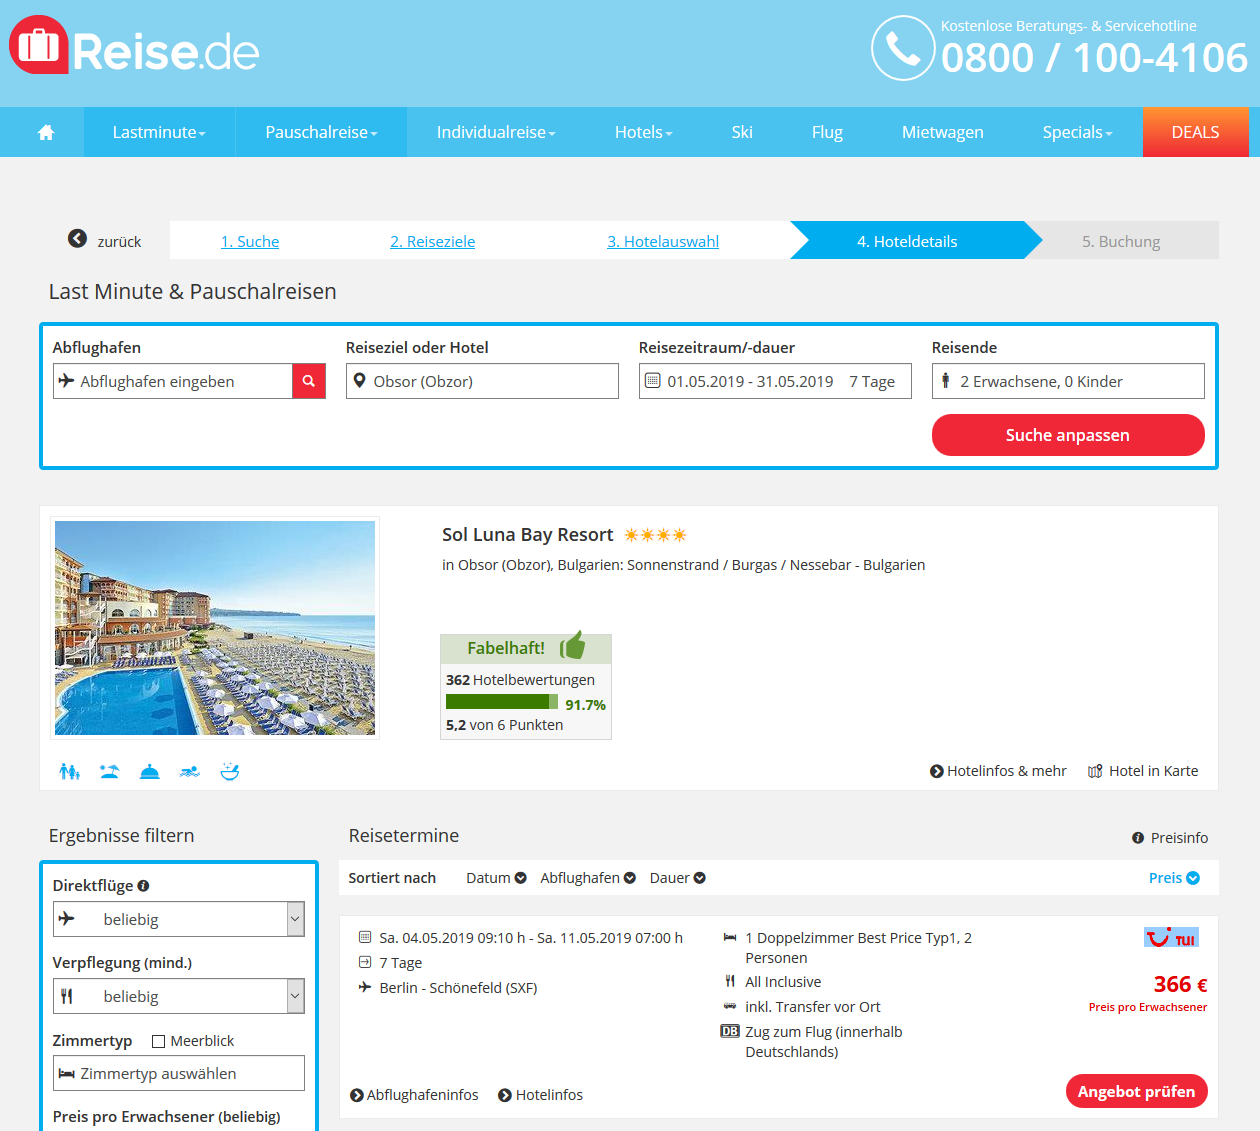Click the TUI operator logo
Image resolution: width=1260 pixels, height=1131 pixels.
(1171, 937)
